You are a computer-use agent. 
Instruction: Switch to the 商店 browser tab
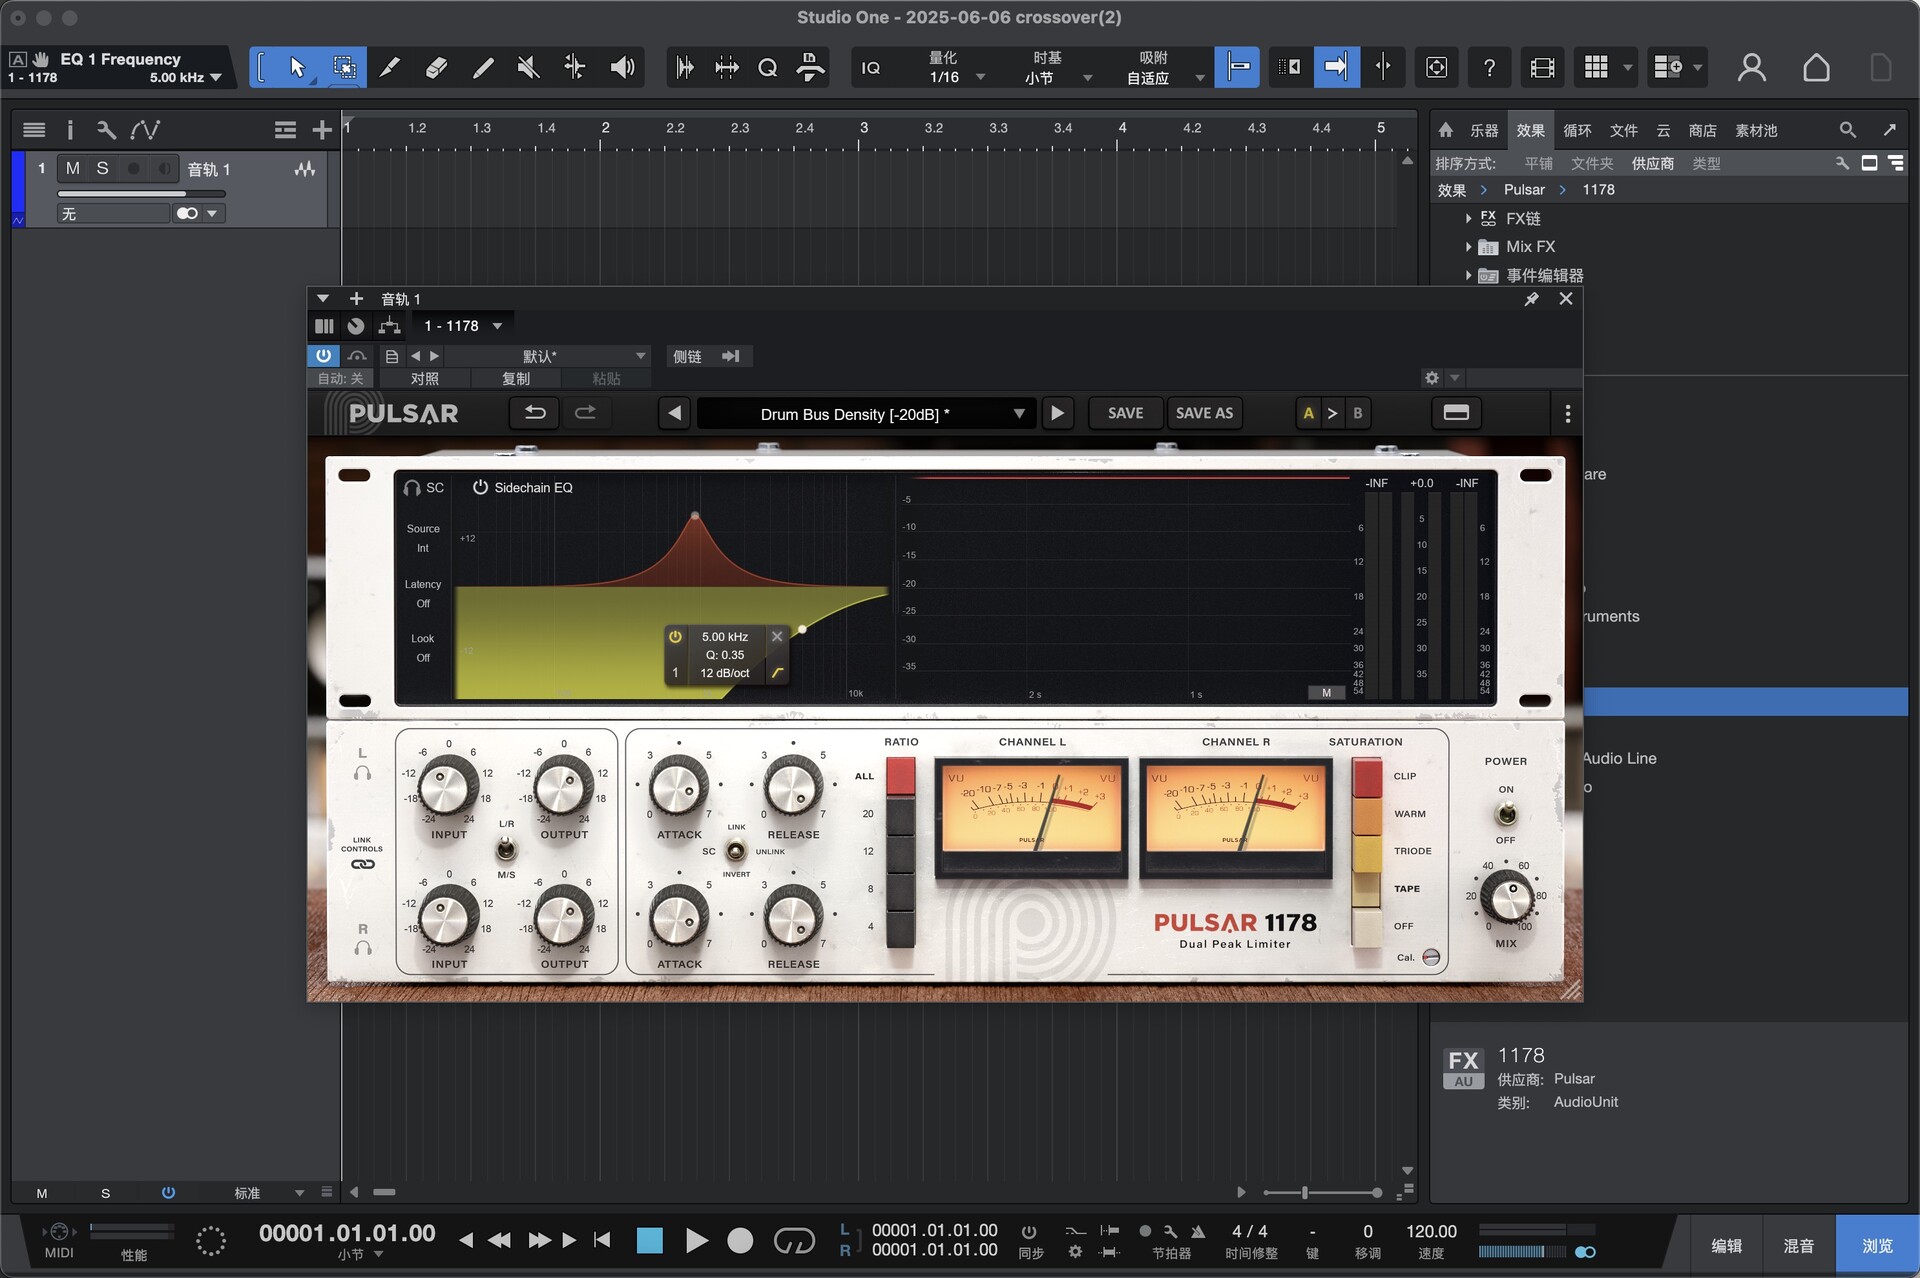1702,130
